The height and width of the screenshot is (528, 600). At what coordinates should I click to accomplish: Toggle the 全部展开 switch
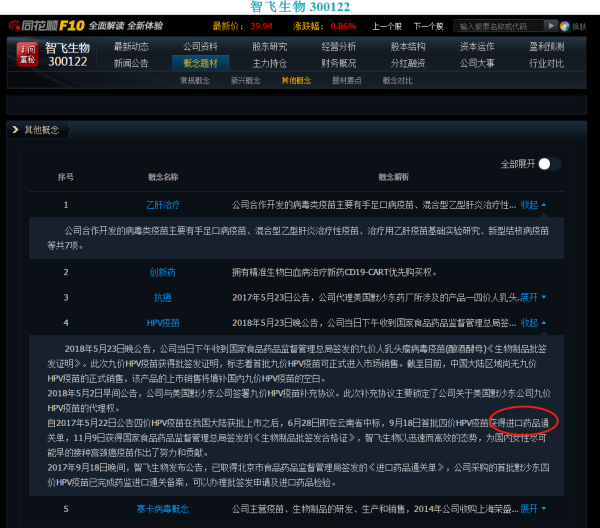coord(550,164)
